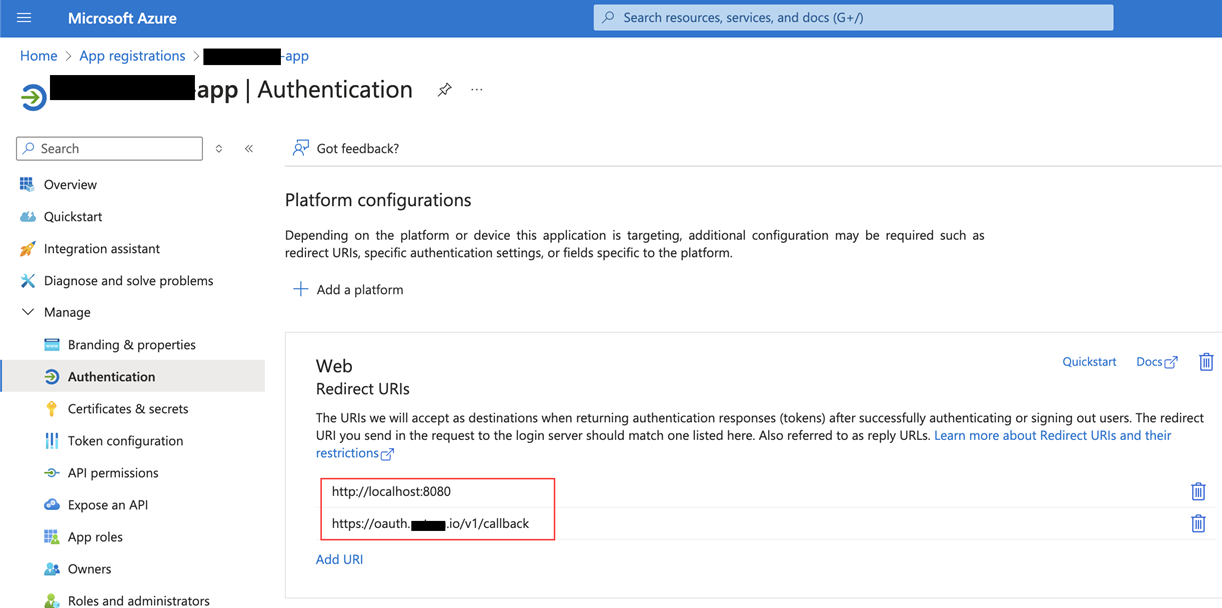
Task: Delete the oauth callback URI
Action: tap(1198, 523)
